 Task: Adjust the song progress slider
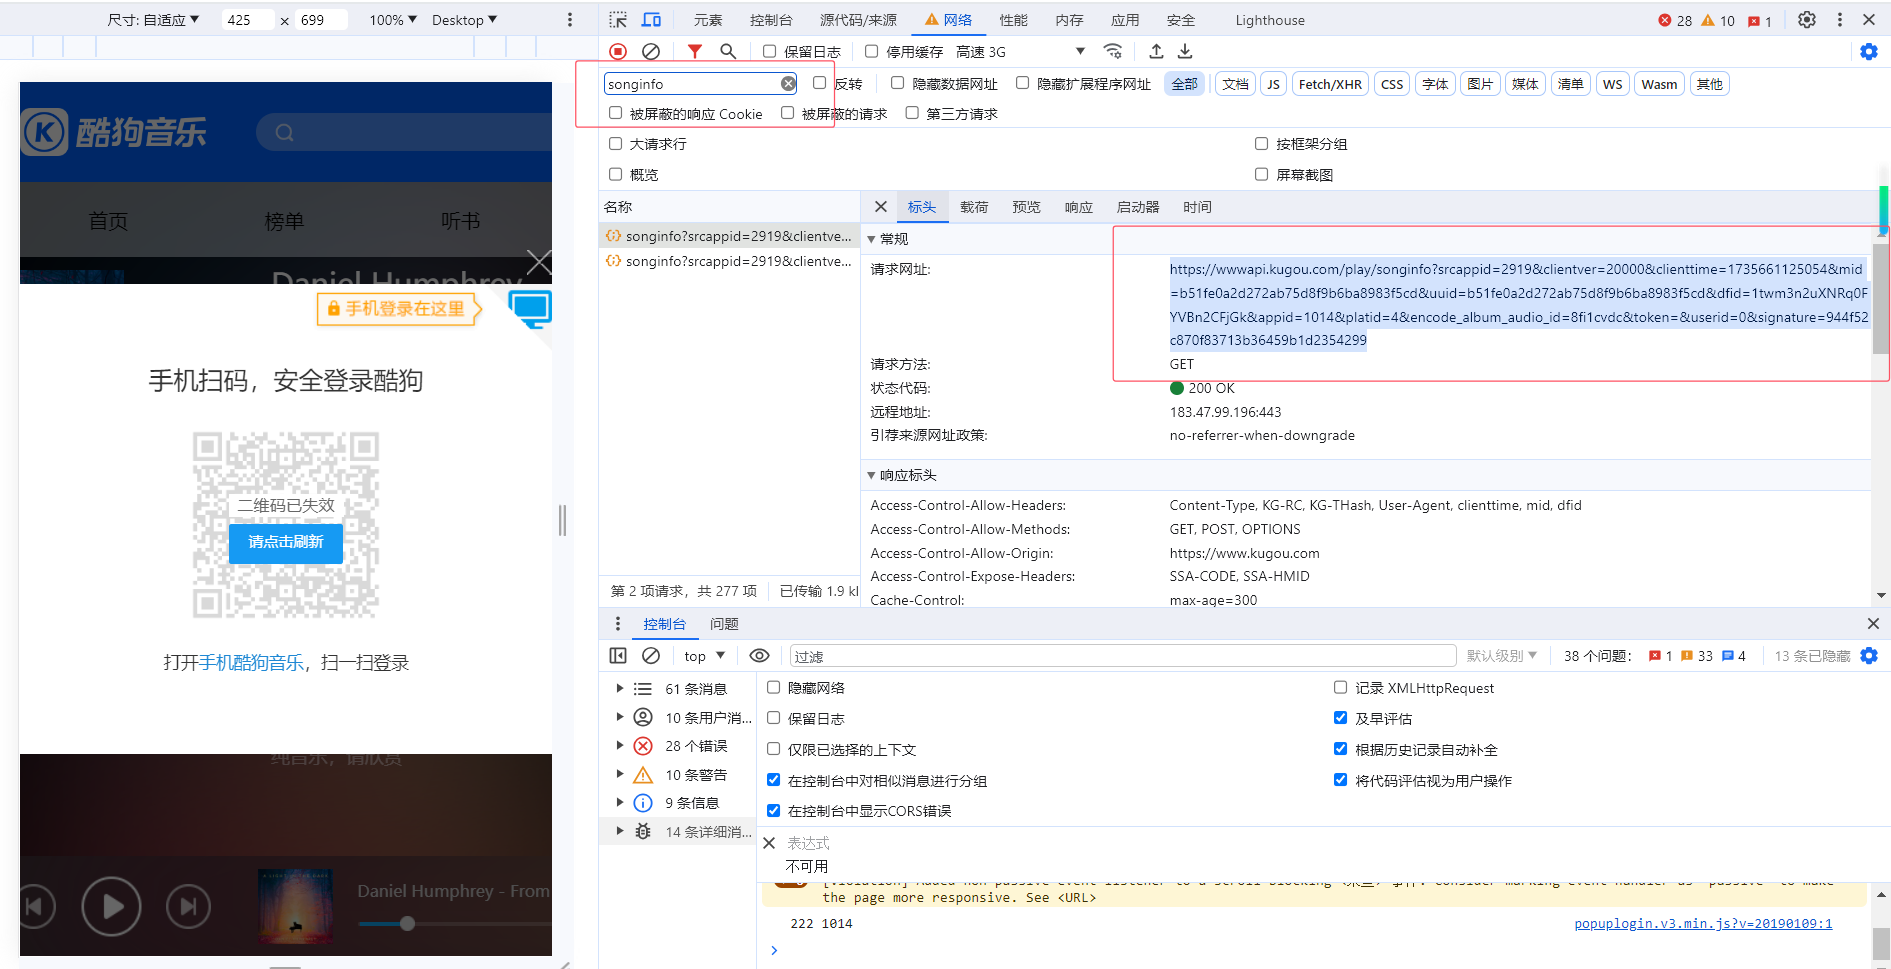pos(407,923)
